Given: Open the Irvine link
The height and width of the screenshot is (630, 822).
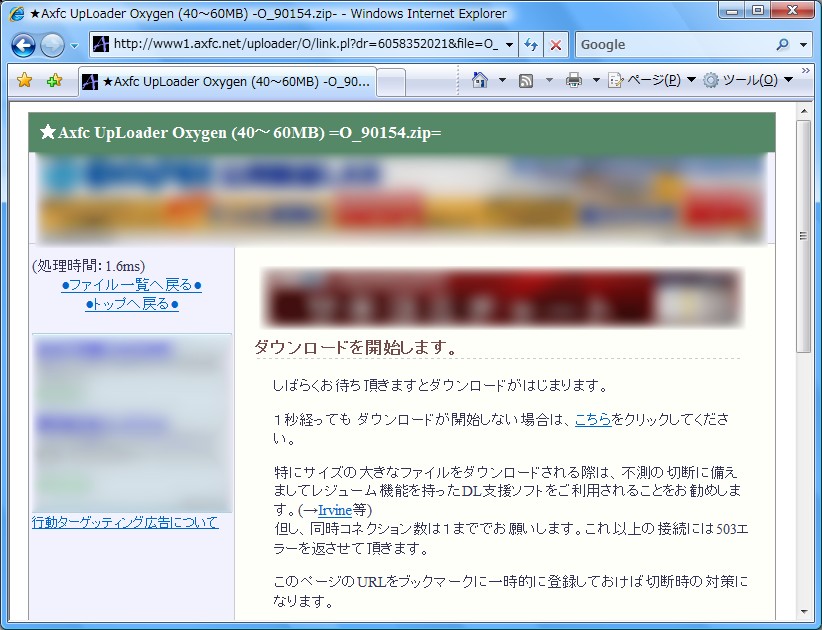Looking at the screenshot, I should click(334, 510).
